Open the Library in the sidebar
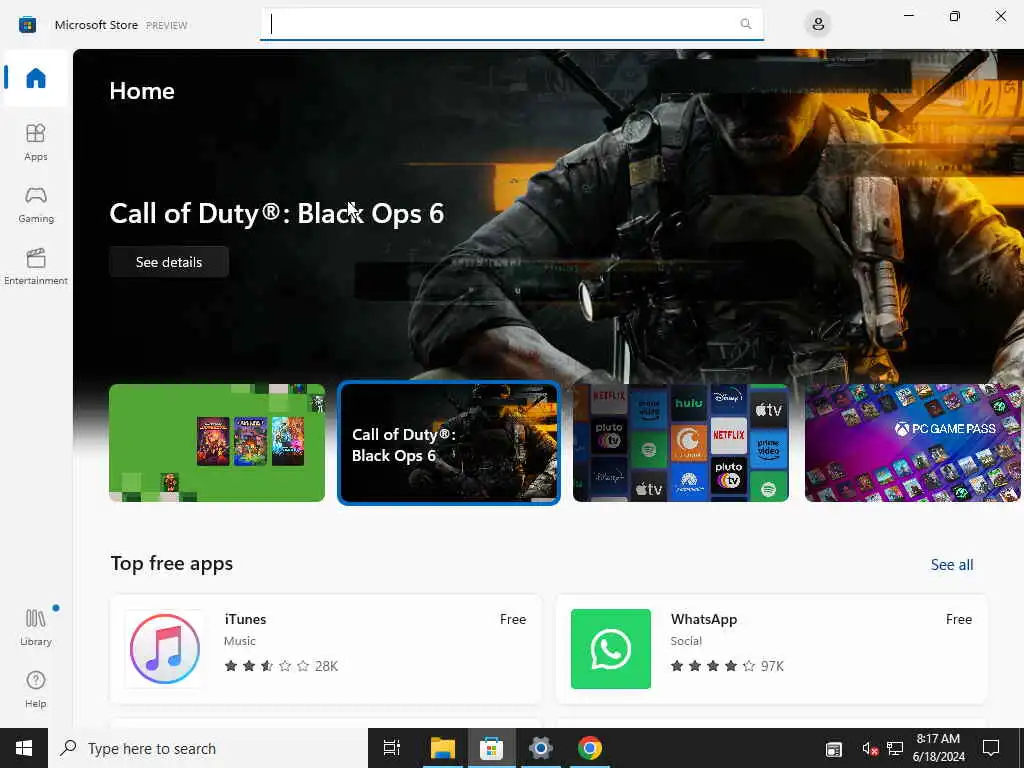 [x=36, y=628]
